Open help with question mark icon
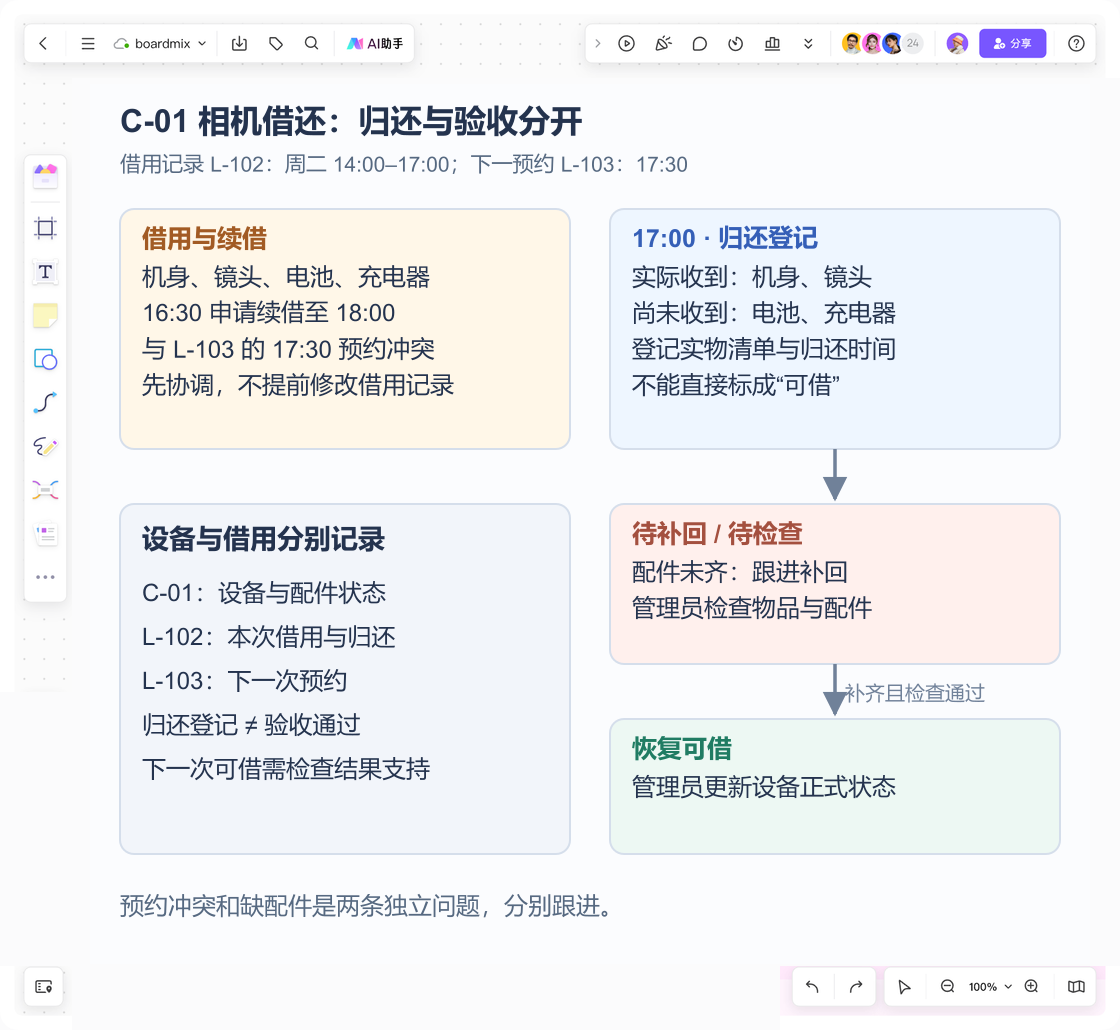Image resolution: width=1120 pixels, height=1030 pixels. [x=1076, y=44]
